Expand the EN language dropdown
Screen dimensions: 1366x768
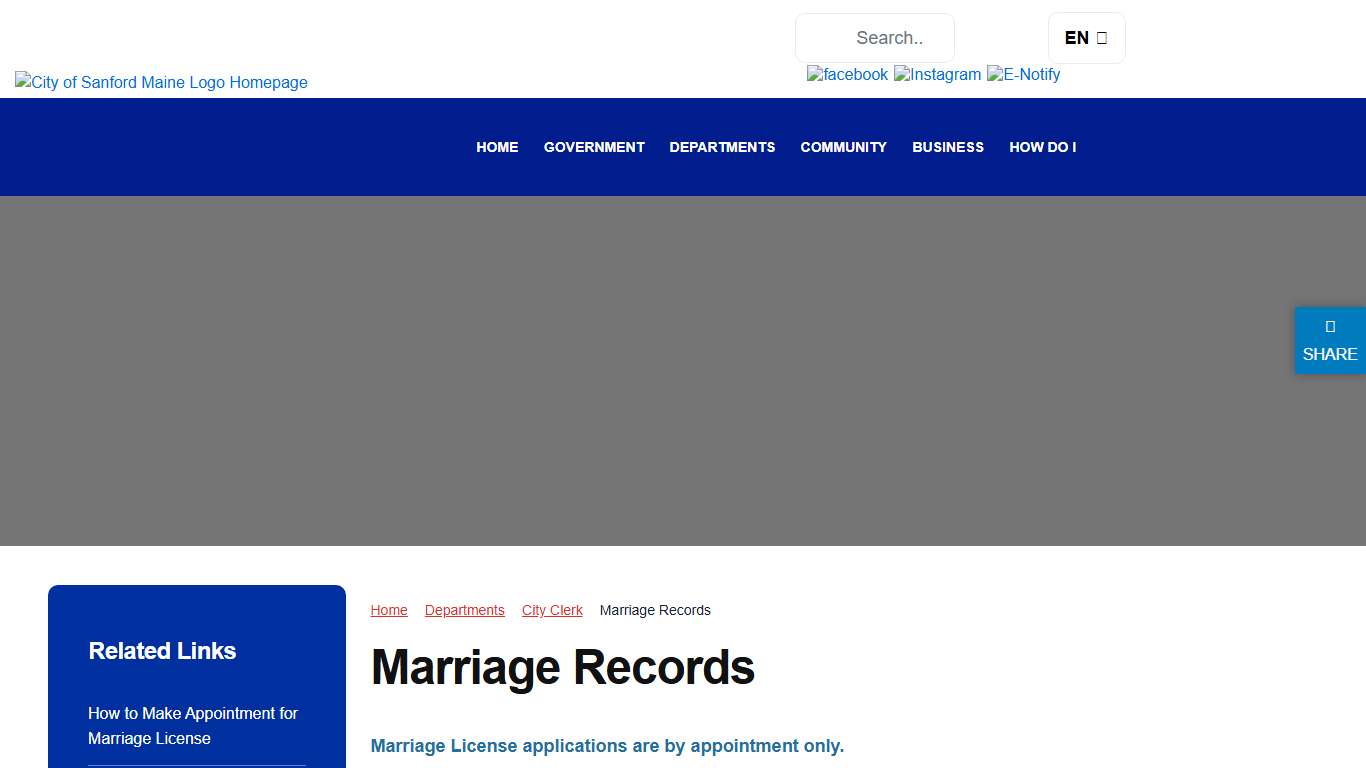(1086, 38)
